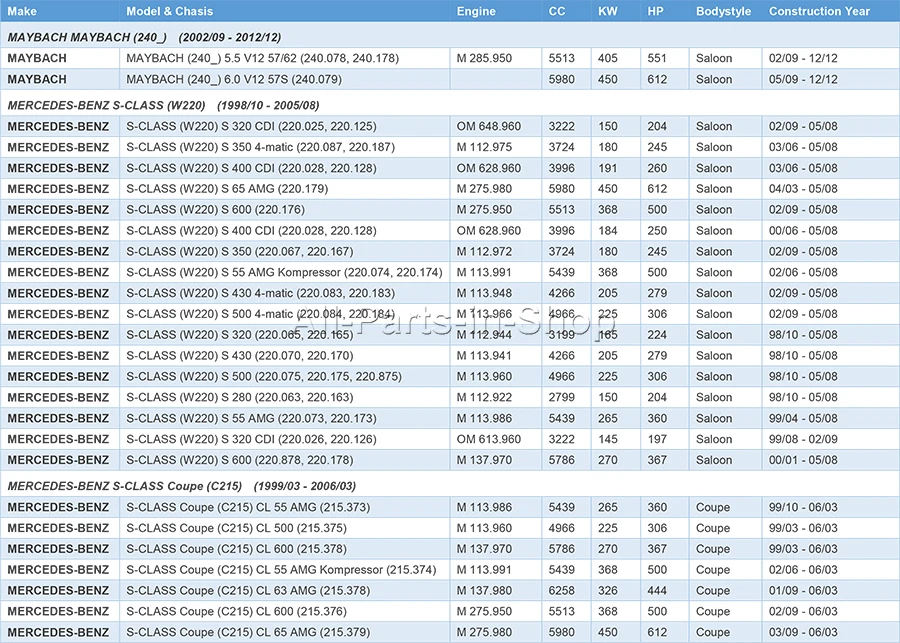Image resolution: width=900 pixels, height=643 pixels.
Task: Click model "MAYBACH (240_) 5.5 V12 57/62"
Action: [262, 58]
